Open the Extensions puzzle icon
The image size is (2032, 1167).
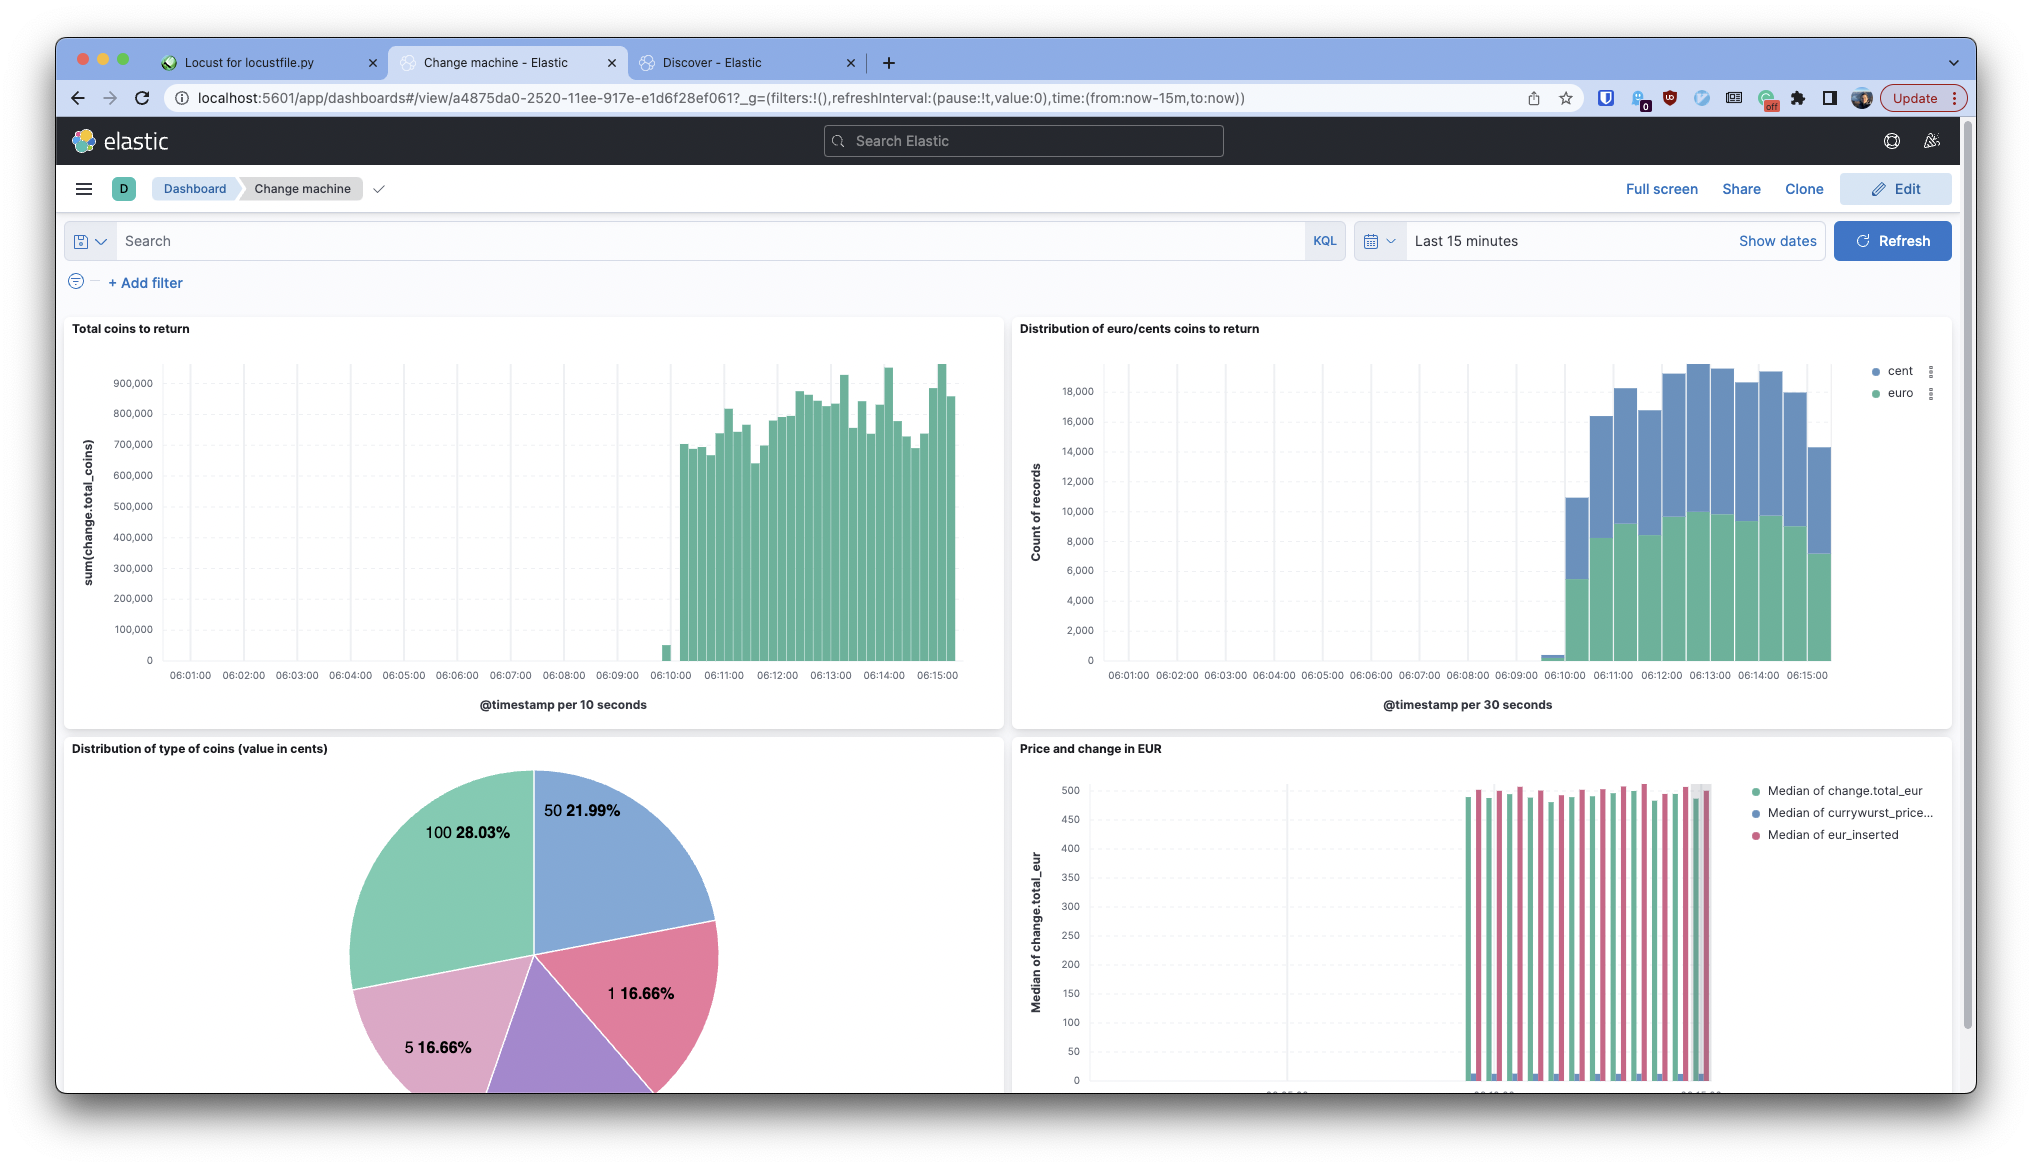pyautogui.click(x=1798, y=98)
